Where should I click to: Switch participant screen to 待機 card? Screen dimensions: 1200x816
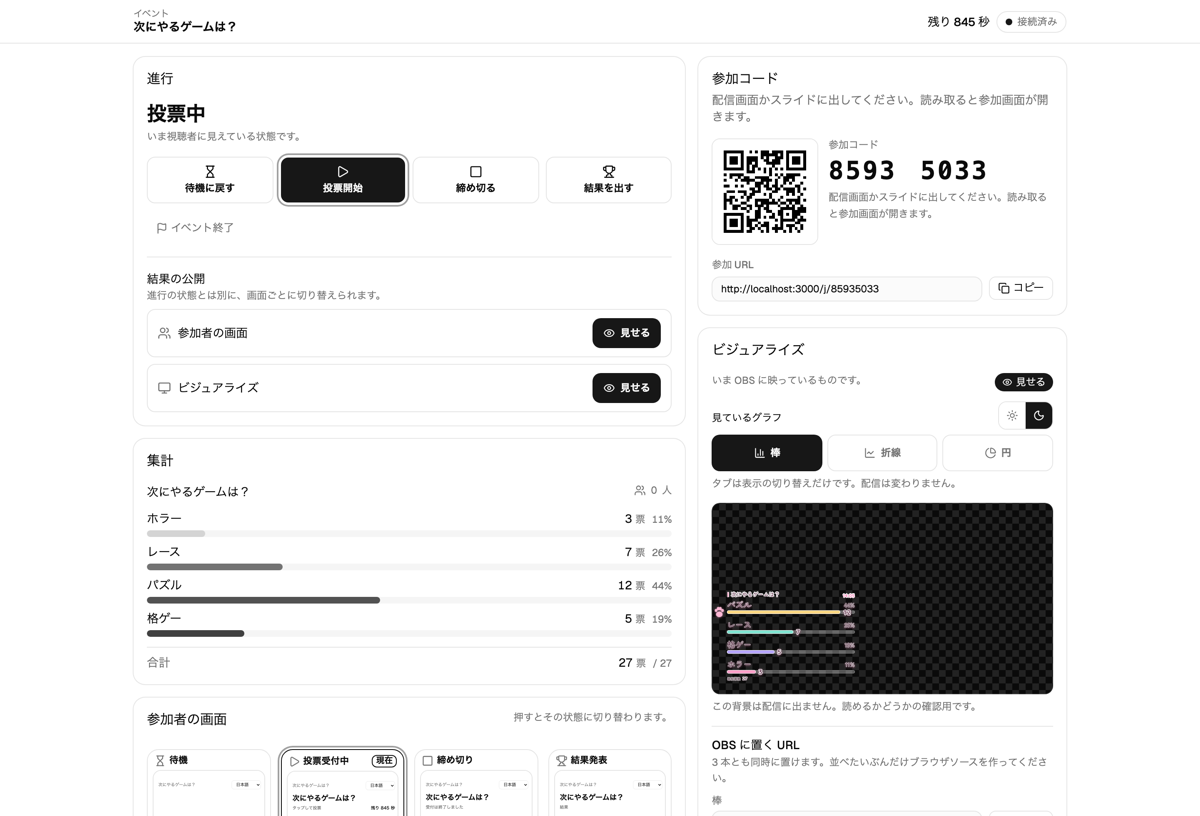coord(209,783)
